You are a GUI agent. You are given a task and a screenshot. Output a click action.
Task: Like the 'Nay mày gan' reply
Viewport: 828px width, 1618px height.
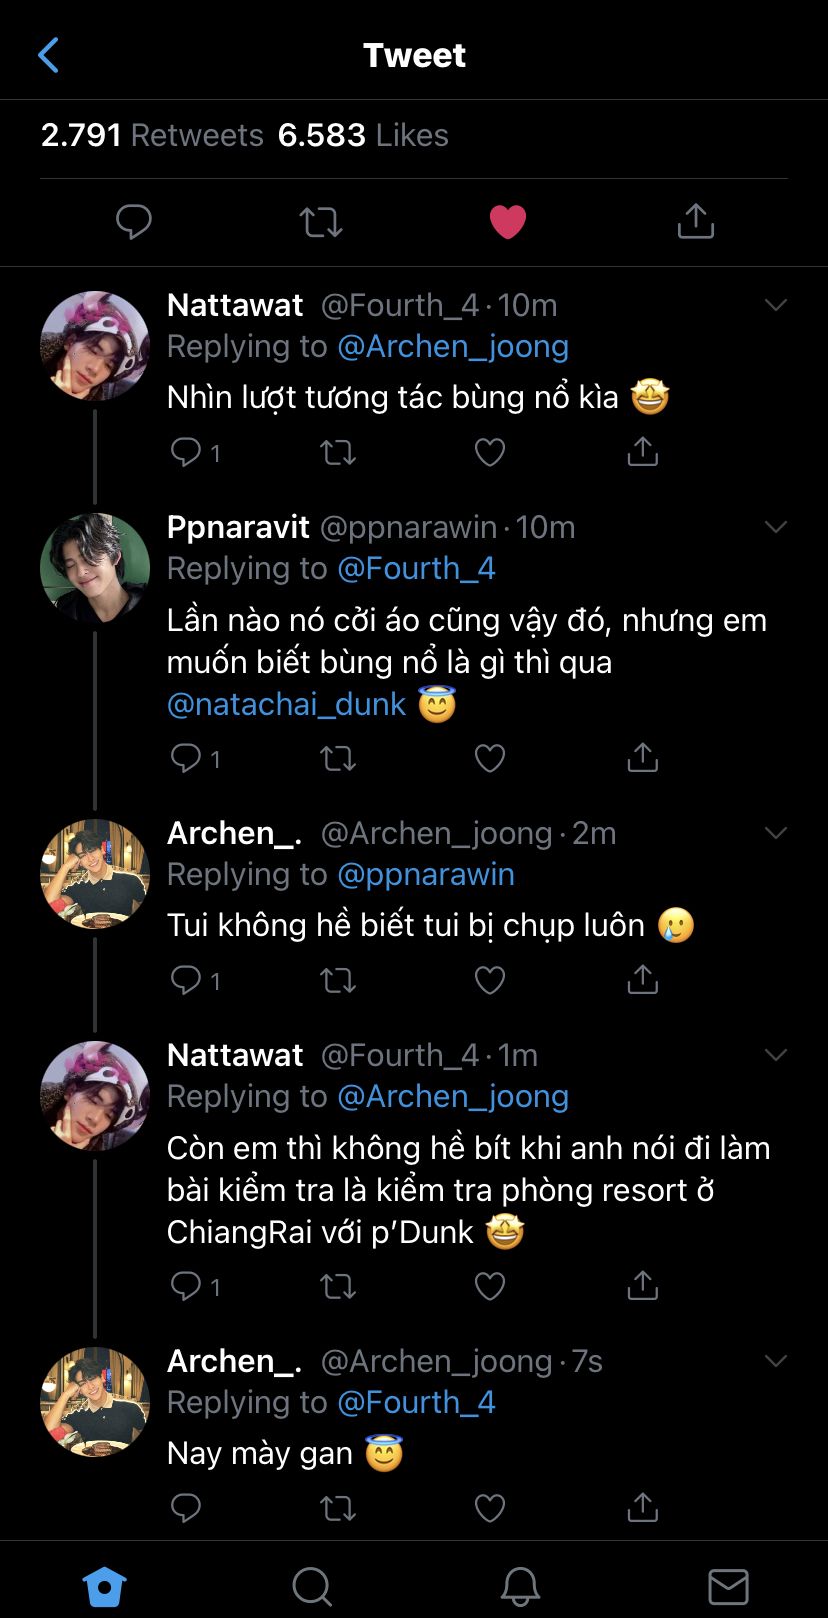pos(489,1507)
